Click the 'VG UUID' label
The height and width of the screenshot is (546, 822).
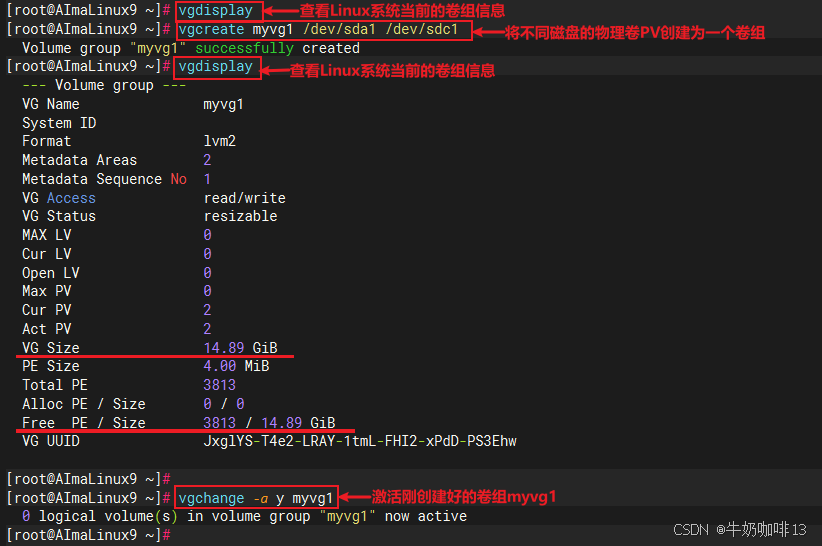coord(51,441)
